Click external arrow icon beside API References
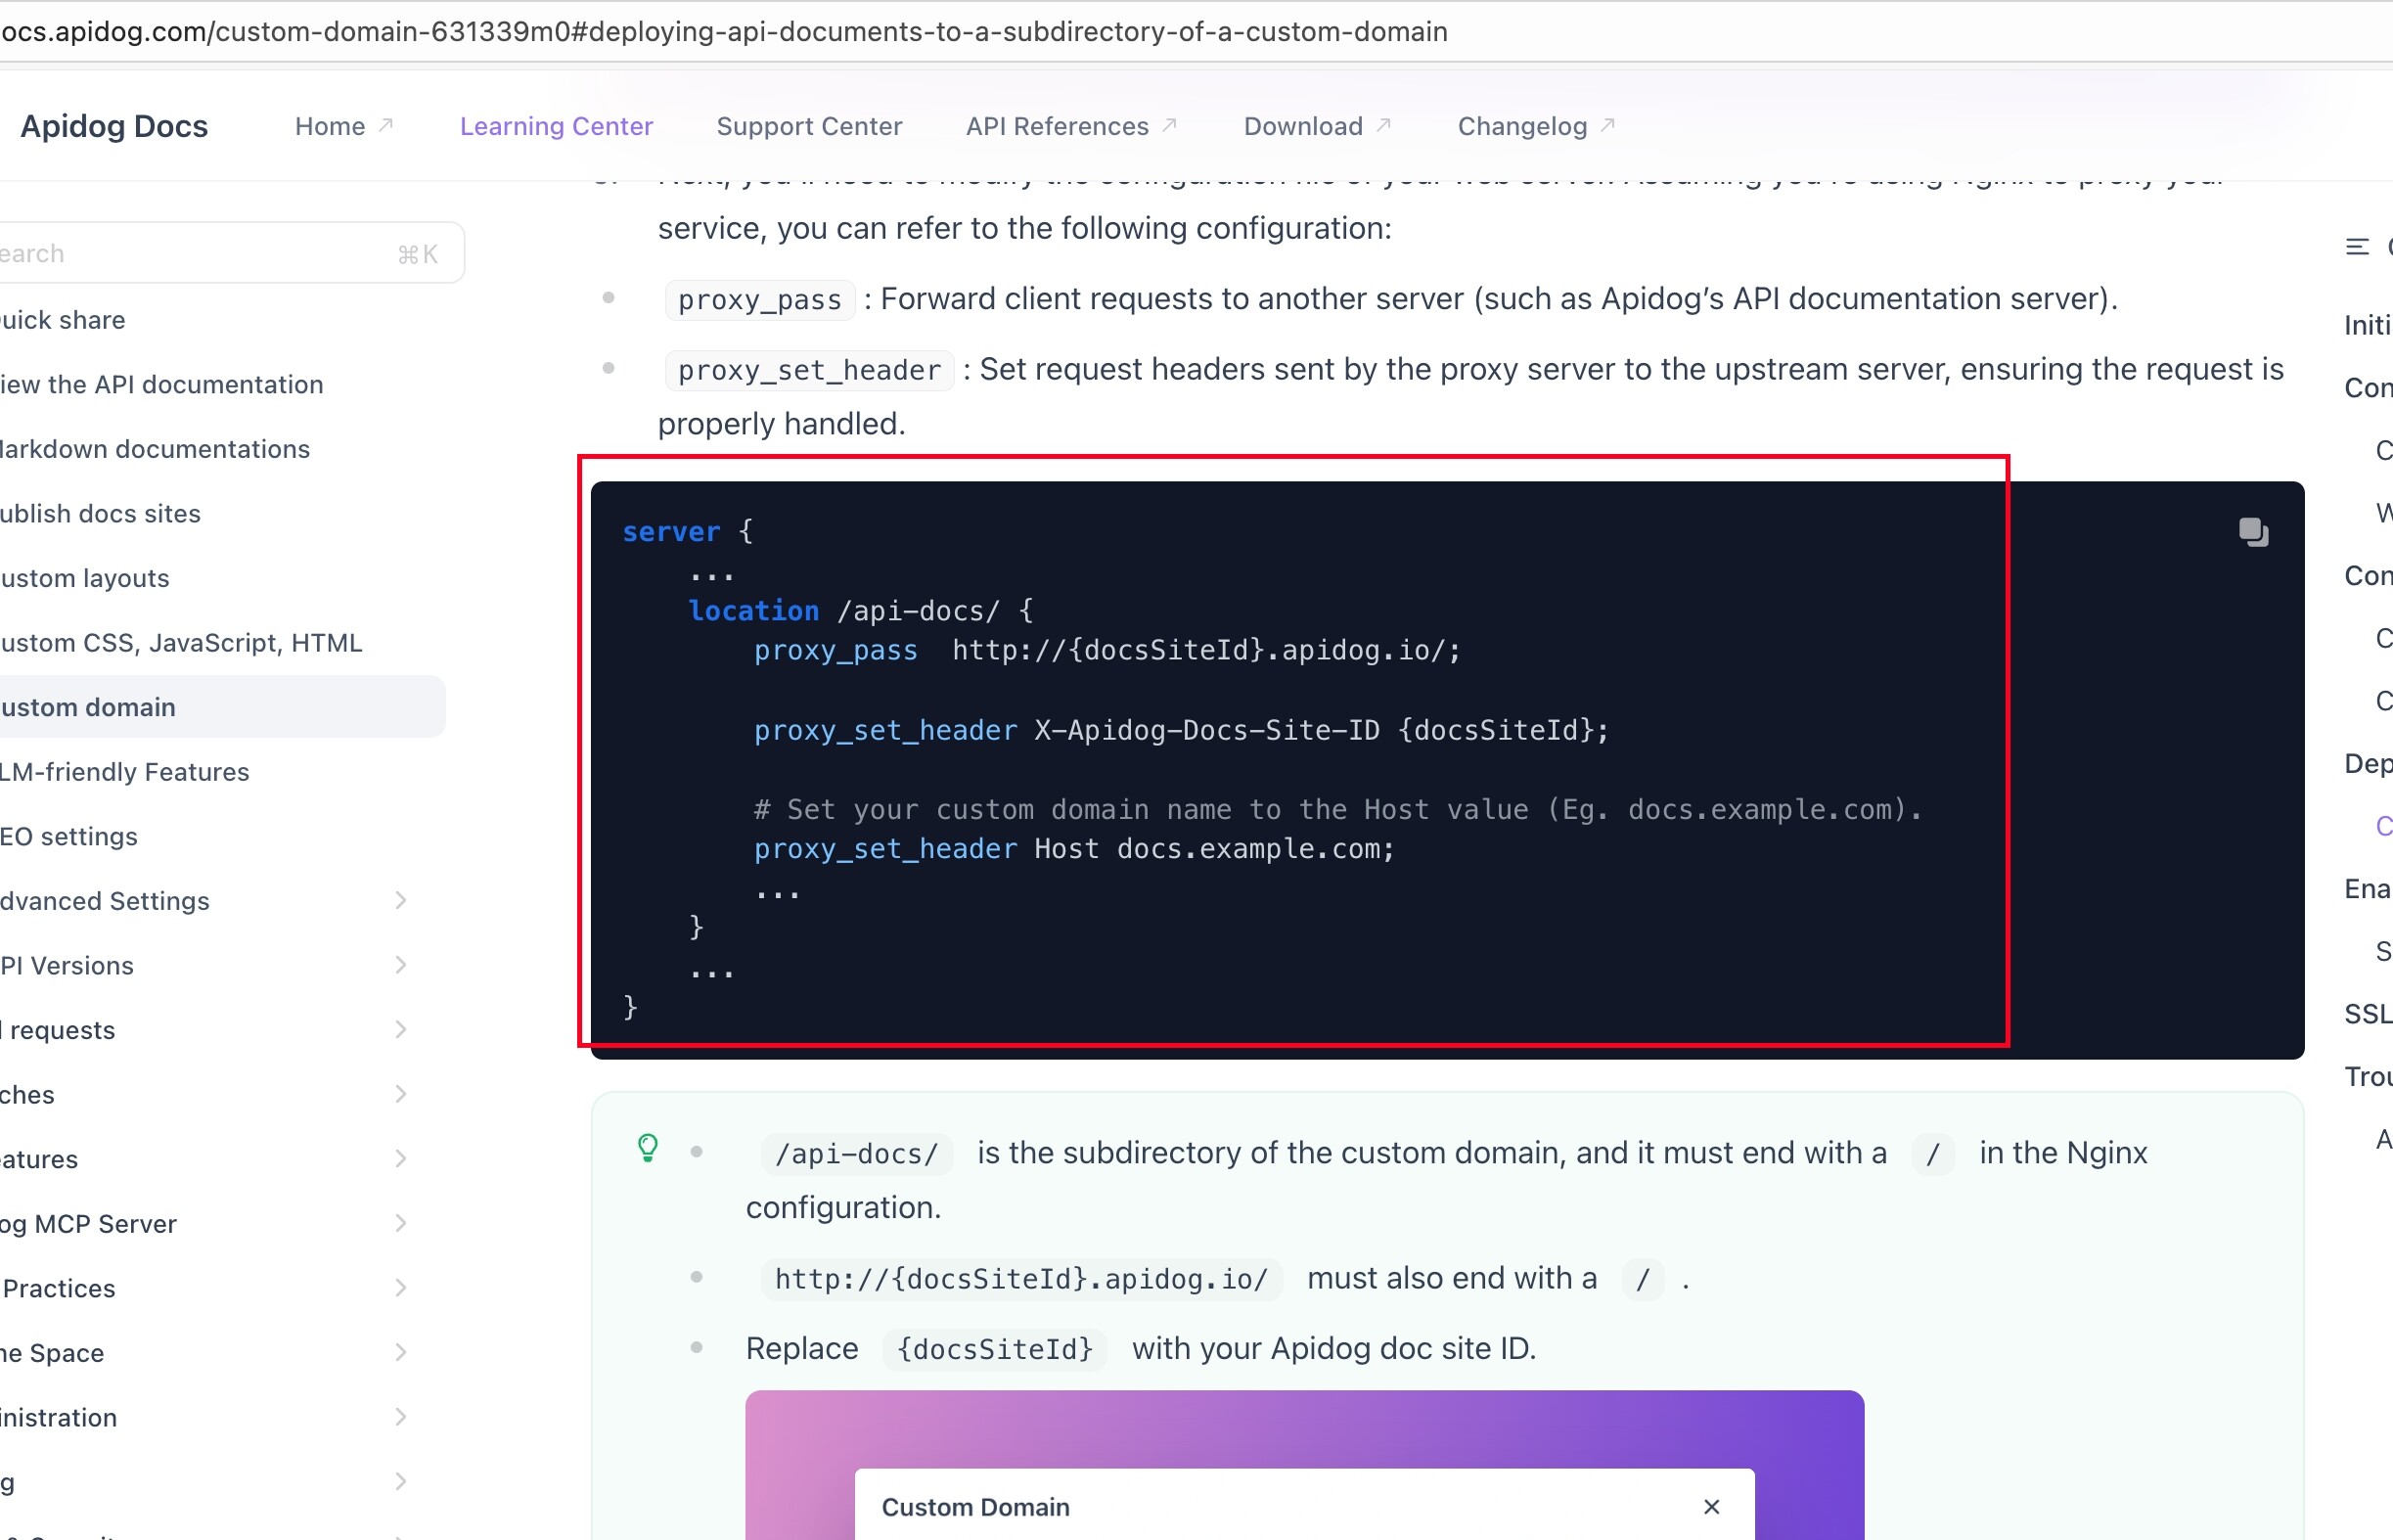This screenshot has width=2393, height=1540. [1169, 125]
